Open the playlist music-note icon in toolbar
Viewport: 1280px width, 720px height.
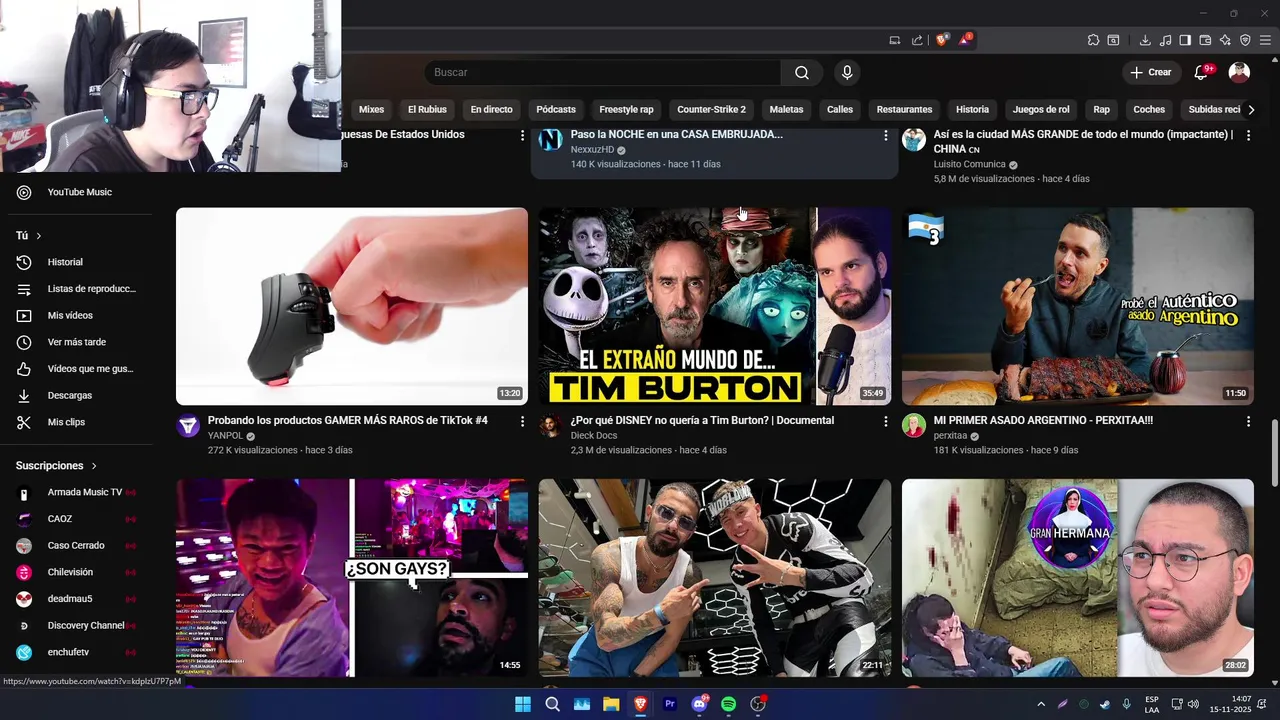coord(1165,40)
